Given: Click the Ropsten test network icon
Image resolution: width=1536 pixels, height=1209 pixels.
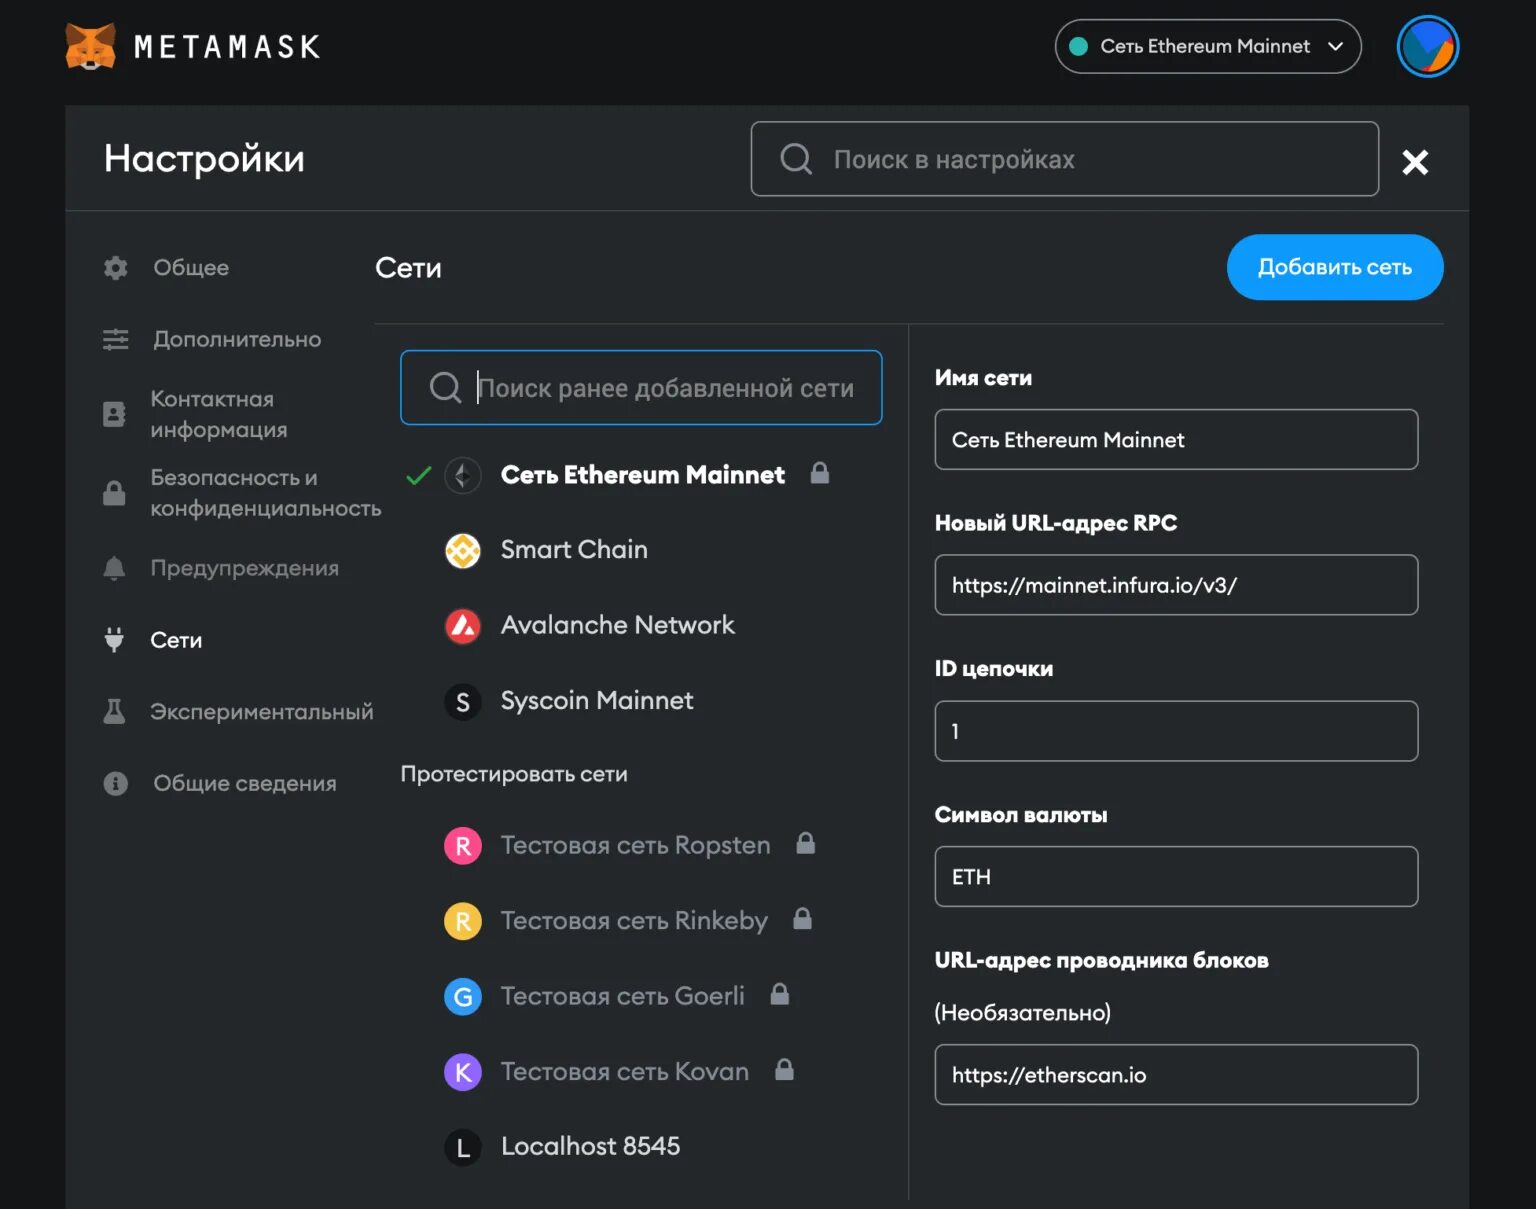Looking at the screenshot, I should (x=462, y=846).
